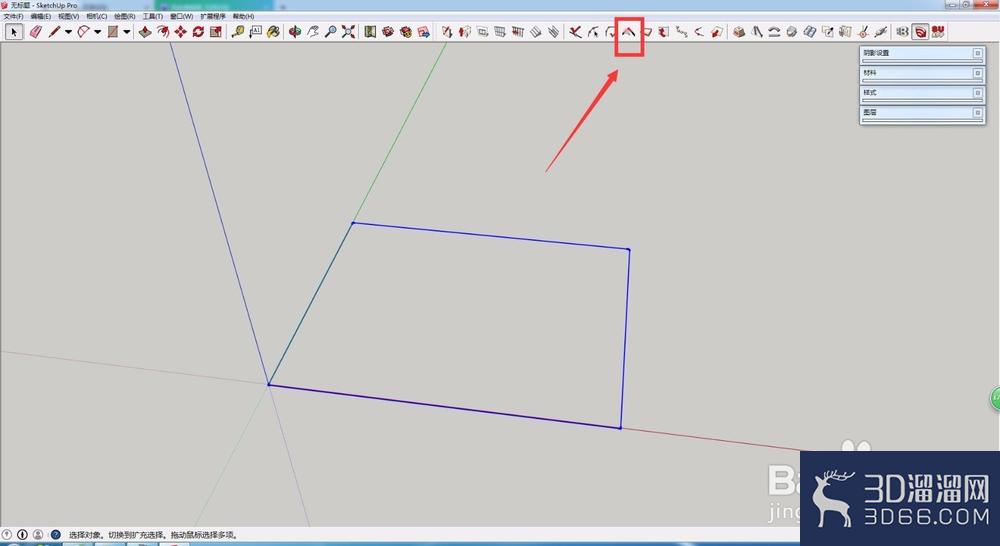Screen dimensions: 1000x546
Task: Open the shape tool dropdown arrow
Action: pos(127,32)
